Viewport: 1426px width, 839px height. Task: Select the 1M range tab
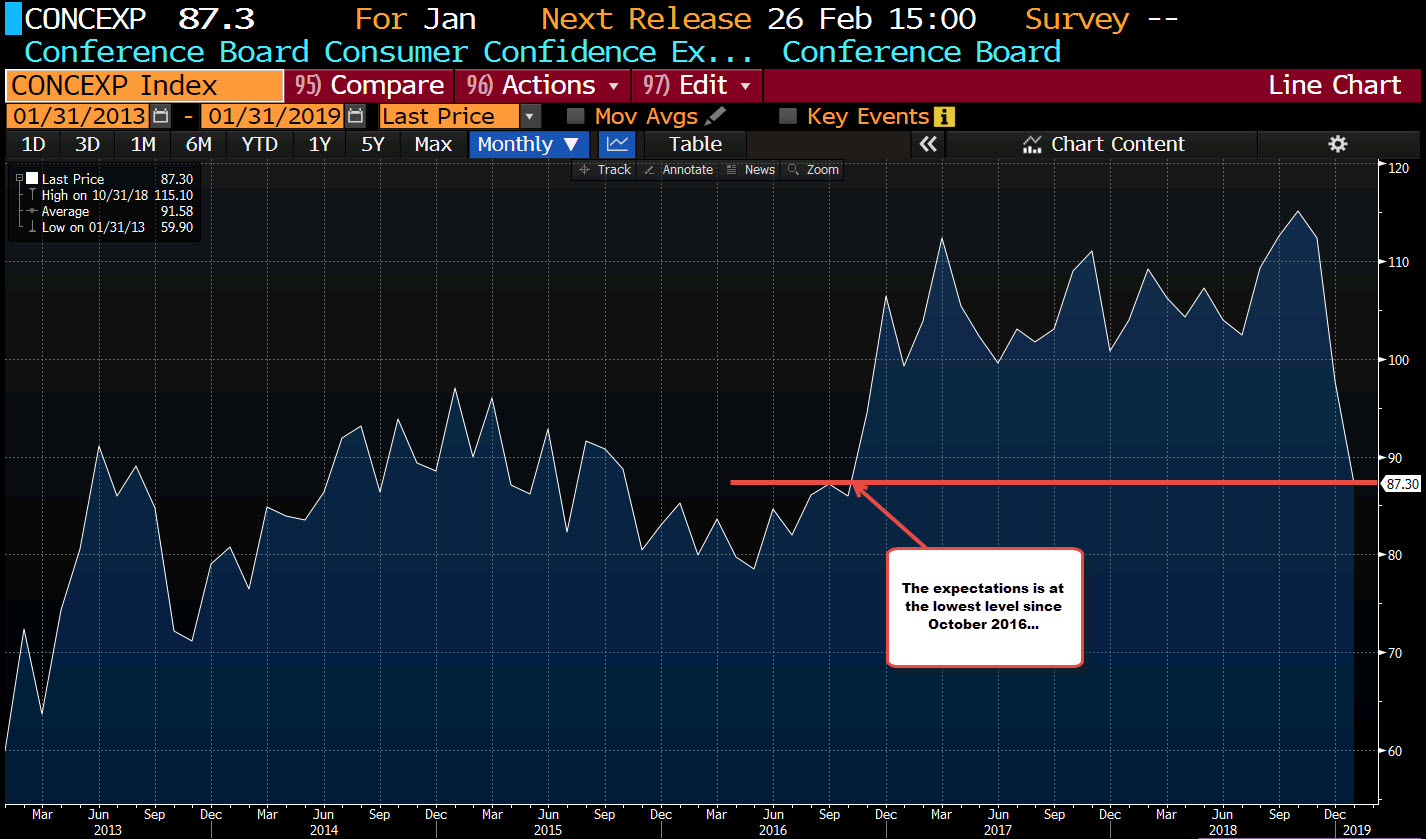143,144
